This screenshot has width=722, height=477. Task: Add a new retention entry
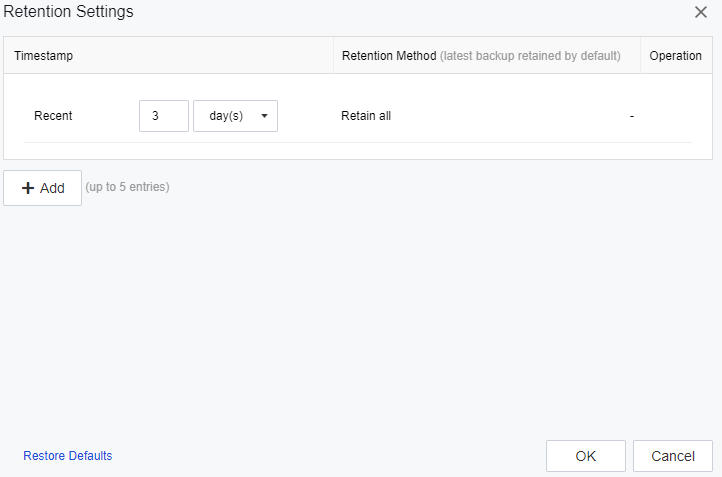point(43,188)
